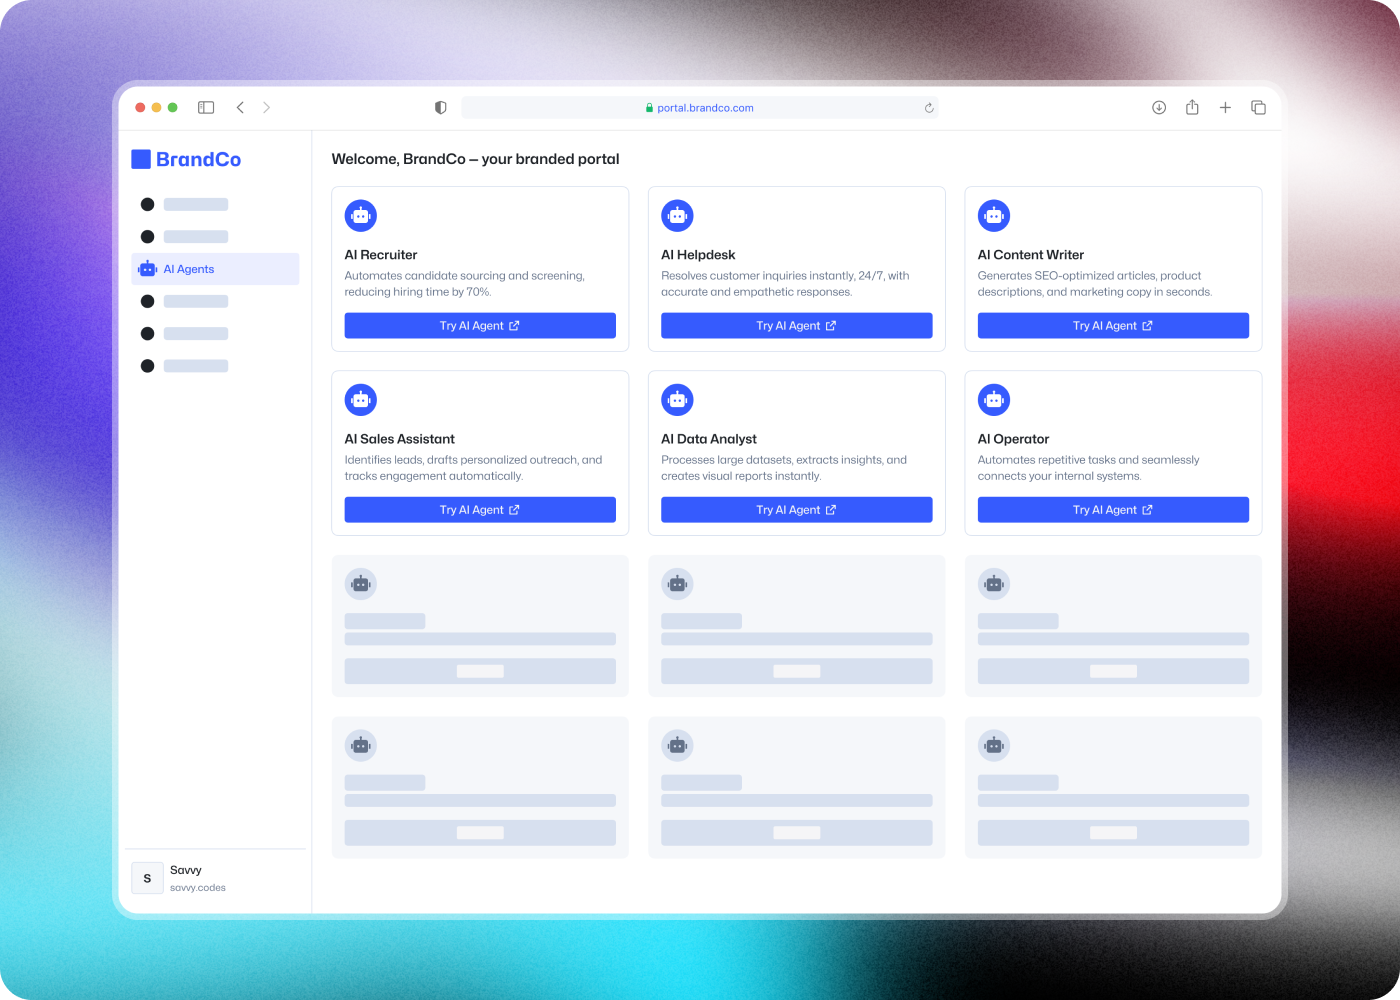Click the BrandCo logo square

coord(139,158)
